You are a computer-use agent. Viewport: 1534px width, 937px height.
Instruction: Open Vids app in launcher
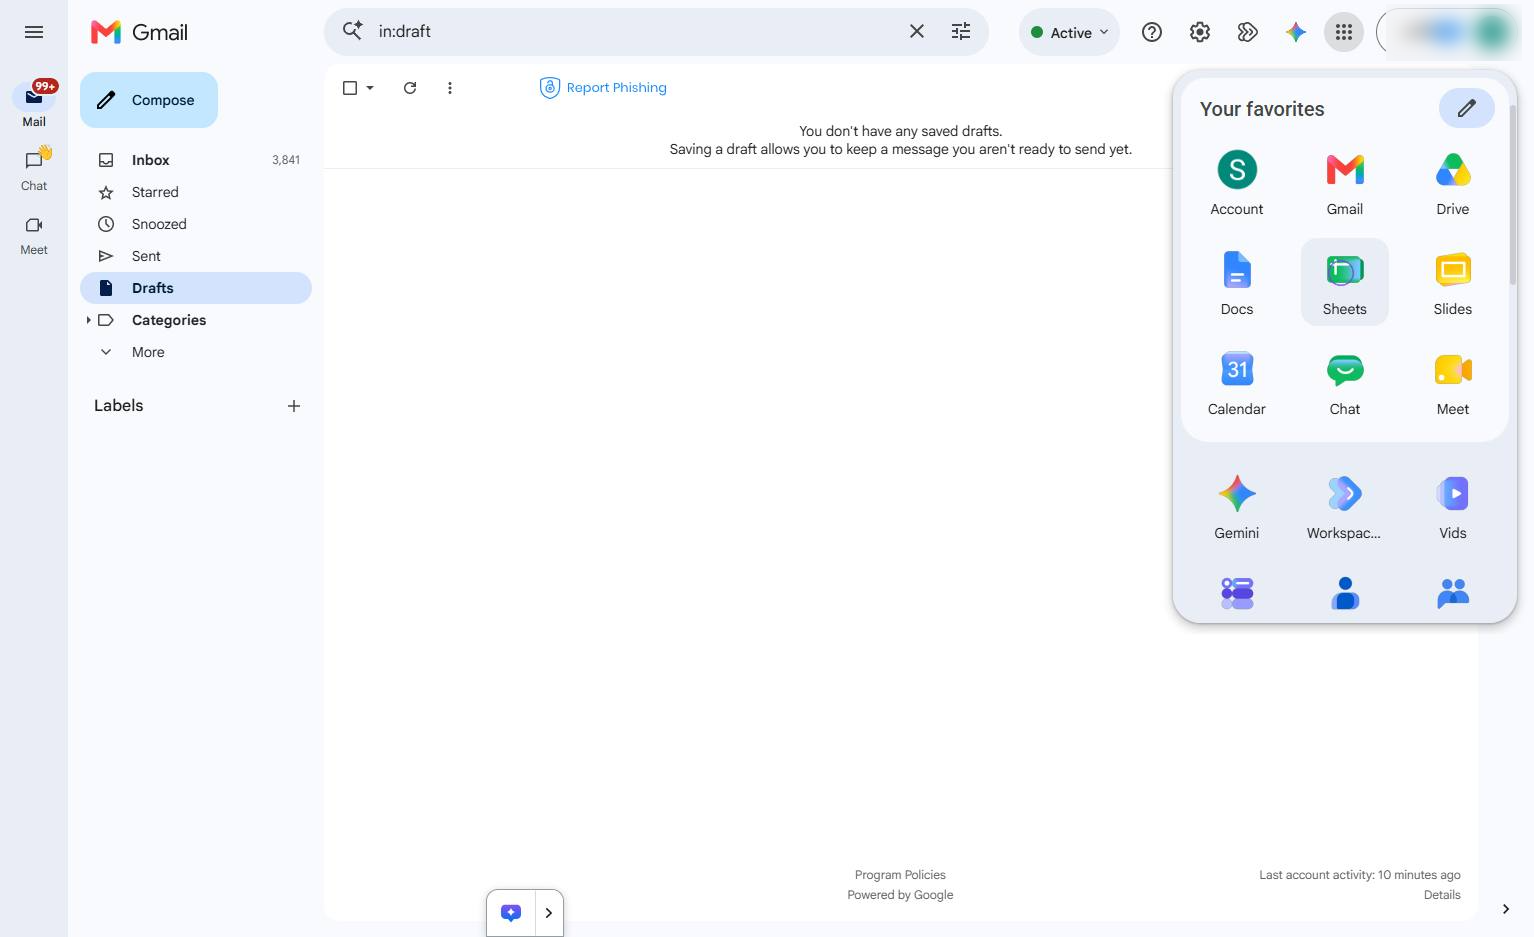[x=1453, y=506]
